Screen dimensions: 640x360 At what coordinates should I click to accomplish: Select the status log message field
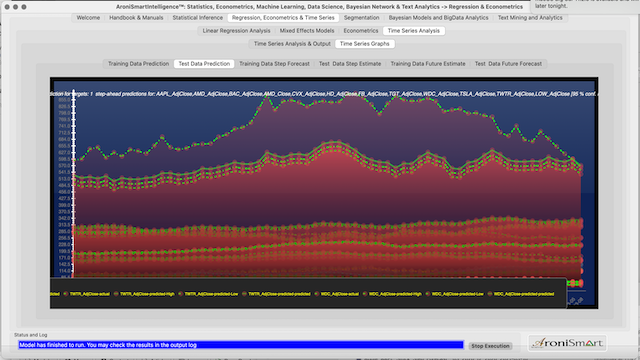(241, 345)
